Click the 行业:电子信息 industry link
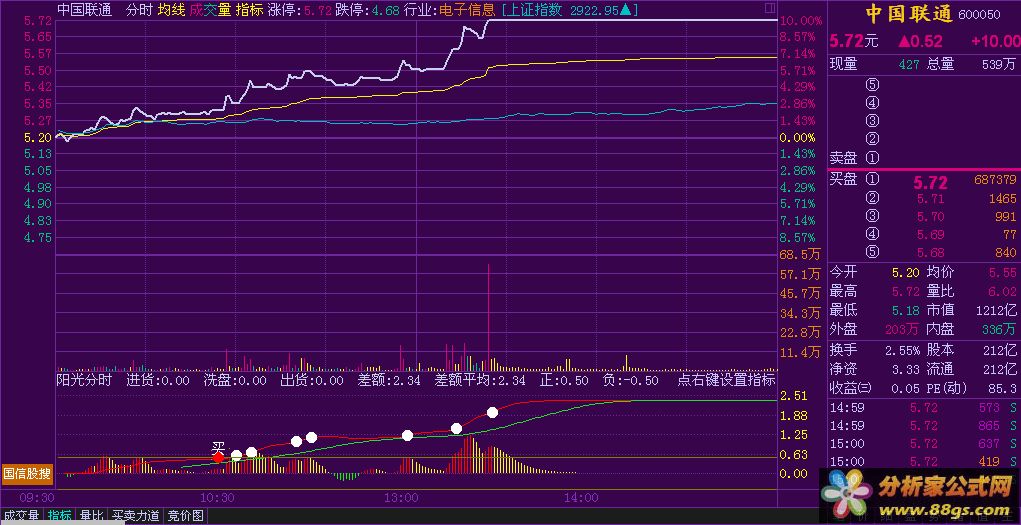The width and height of the screenshot is (1021, 525). pos(449,10)
